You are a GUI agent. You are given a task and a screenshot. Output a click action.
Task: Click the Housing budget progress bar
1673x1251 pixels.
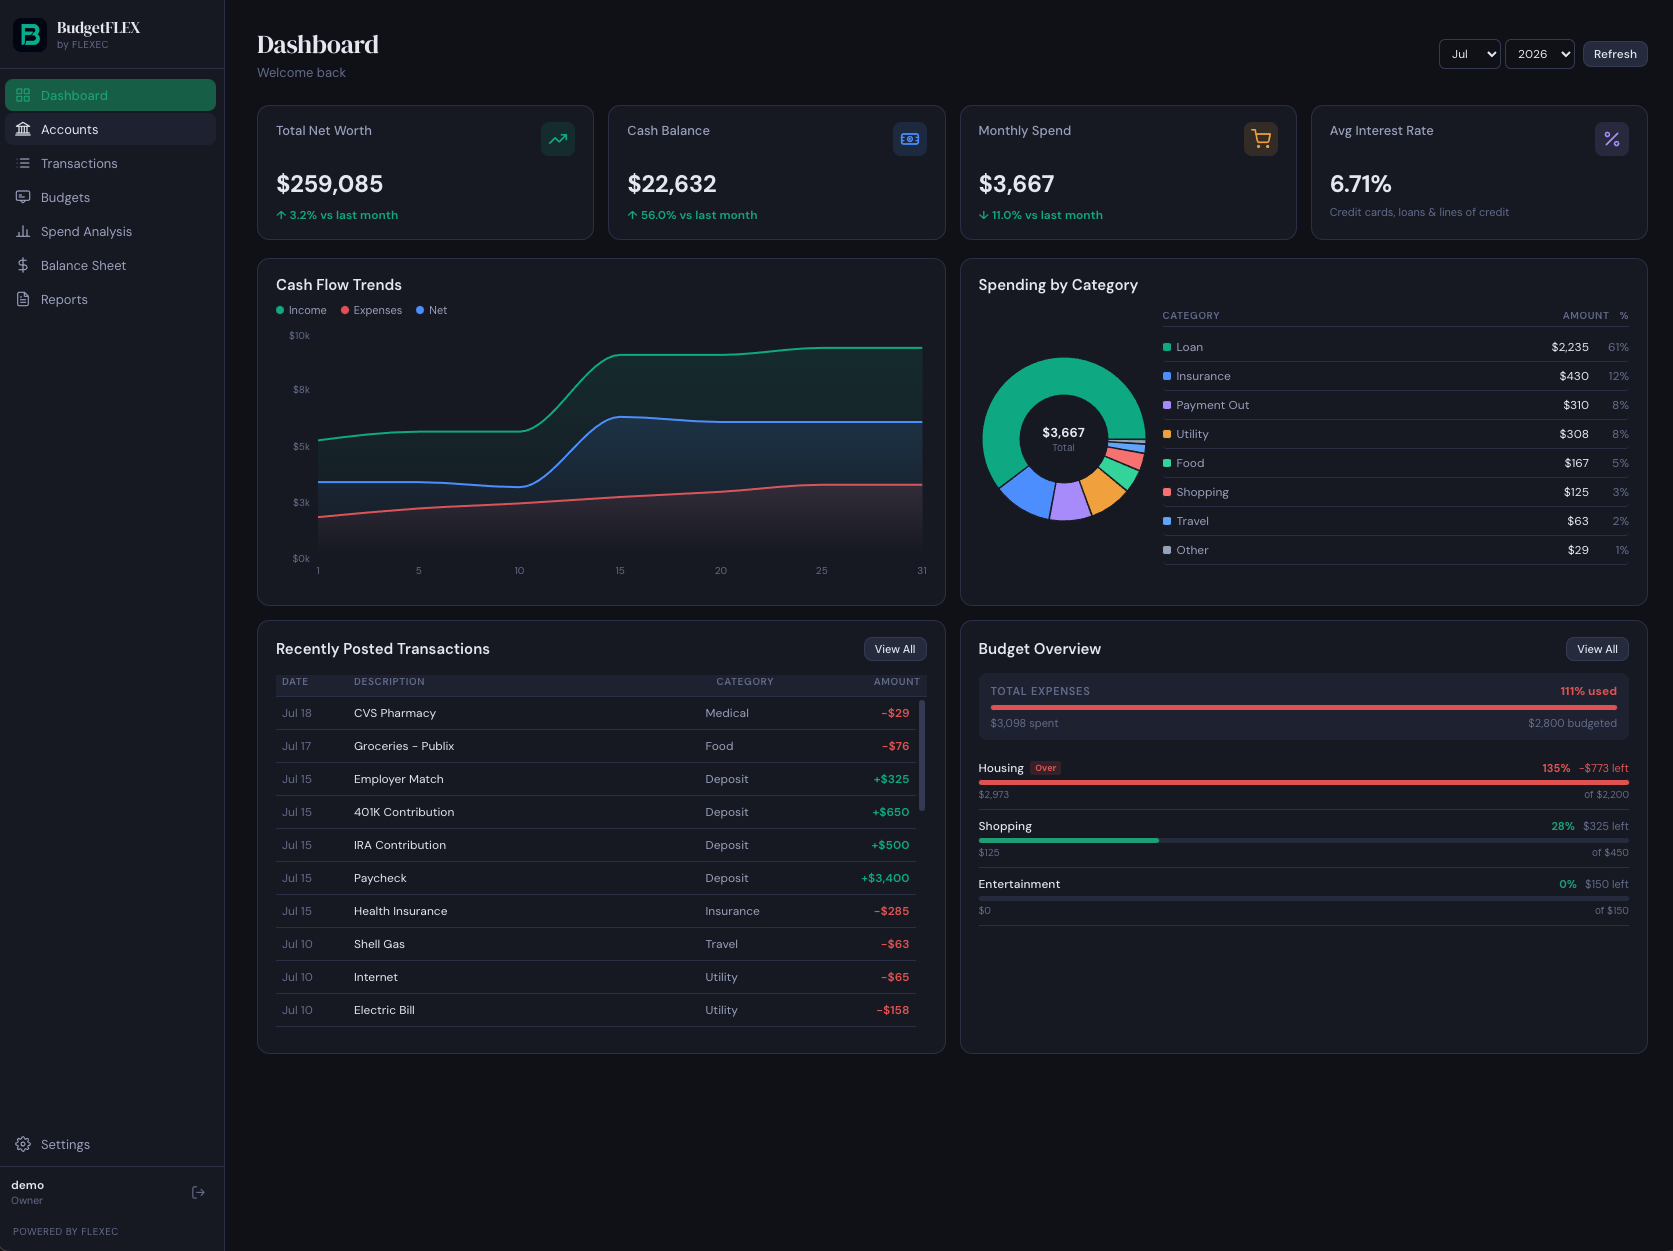[x=1303, y=782]
